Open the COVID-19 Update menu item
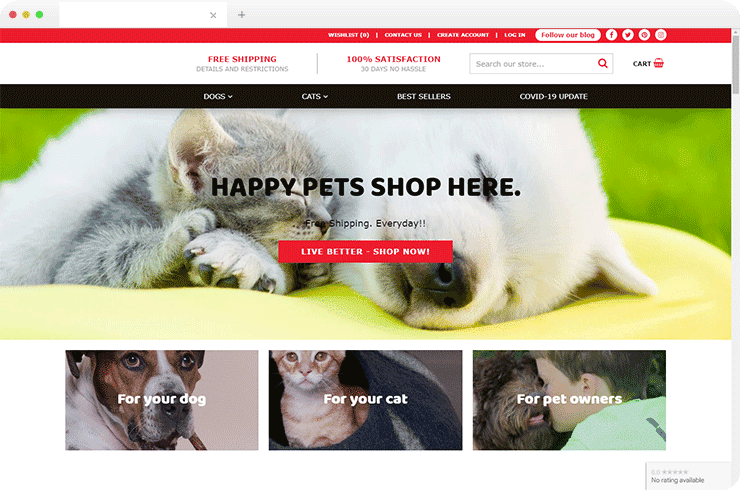This screenshot has width=740, height=490. (x=554, y=96)
